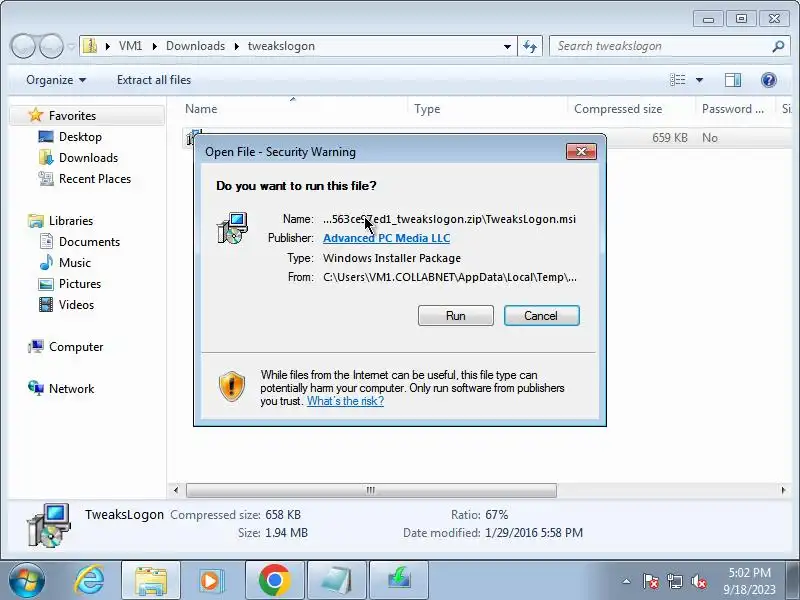Click the 659 KB compressed size cell
This screenshot has height=600, width=800.
tap(669, 138)
